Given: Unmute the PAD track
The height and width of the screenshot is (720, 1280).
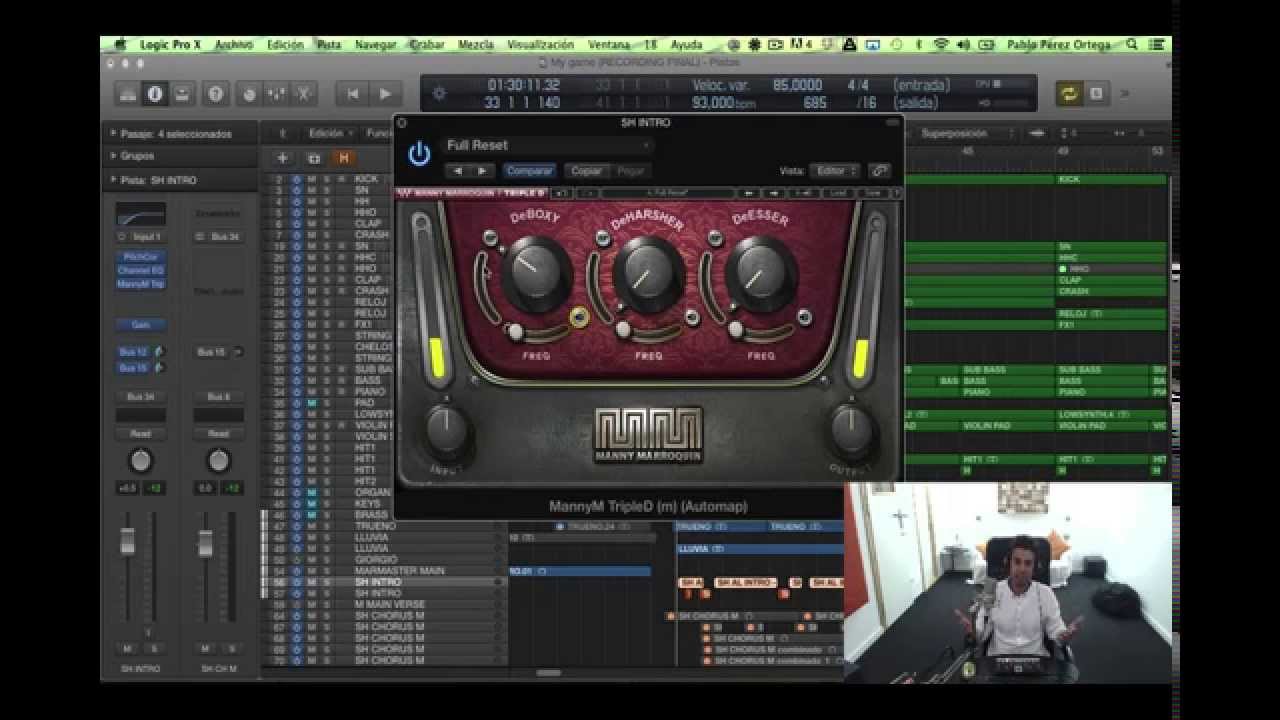Looking at the screenshot, I should [x=311, y=403].
